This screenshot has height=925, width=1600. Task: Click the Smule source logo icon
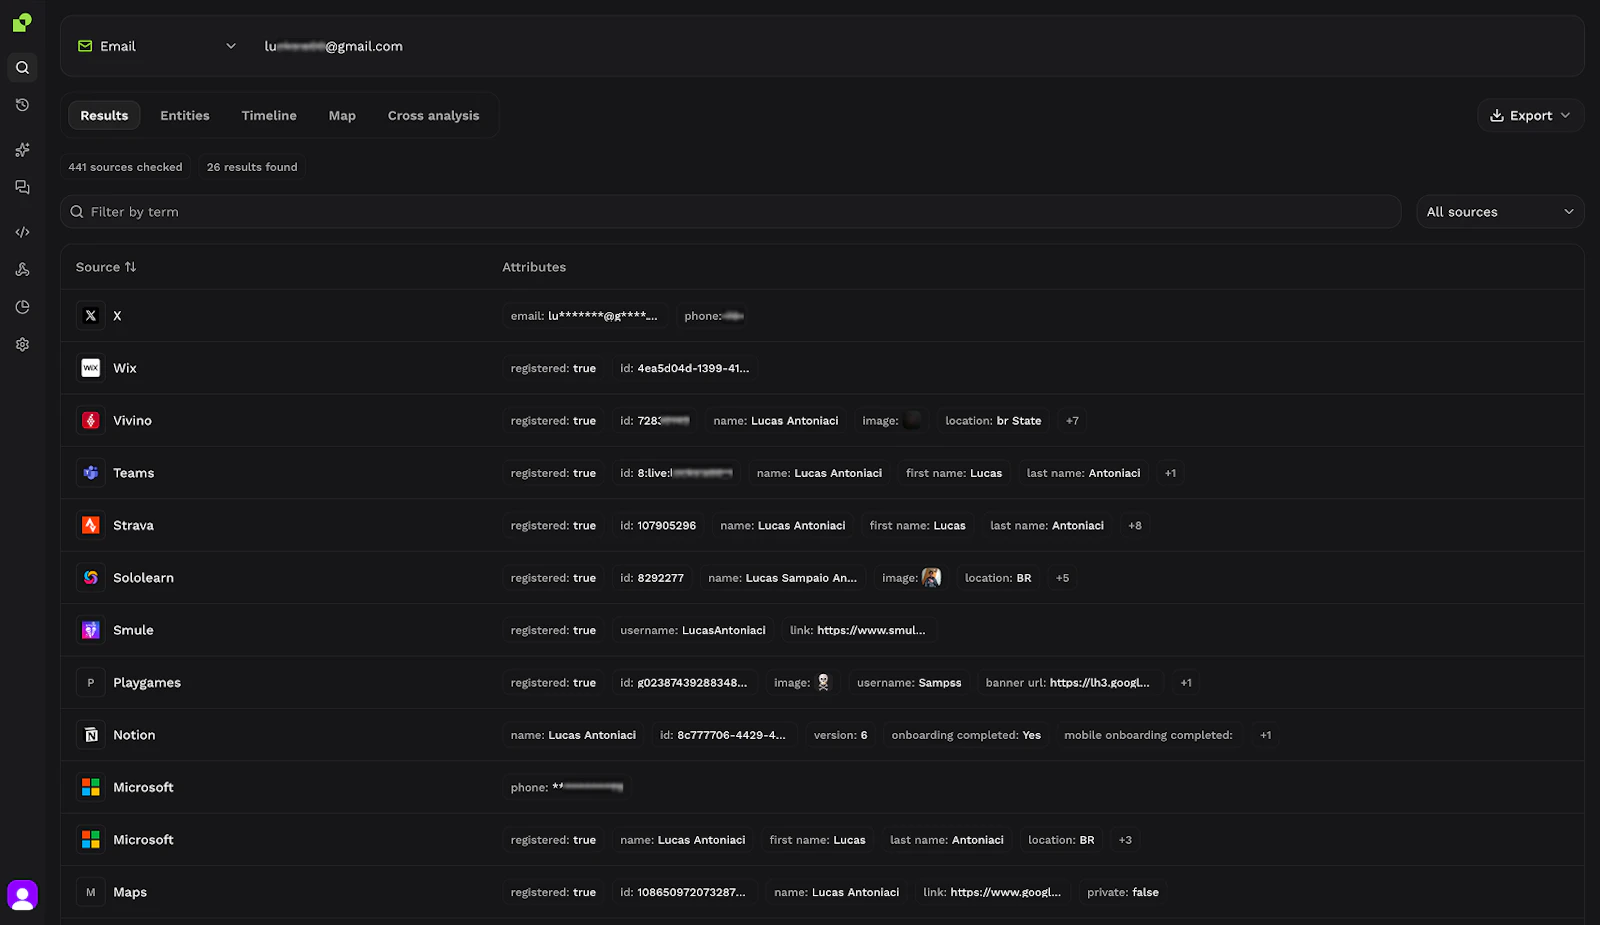coord(91,630)
